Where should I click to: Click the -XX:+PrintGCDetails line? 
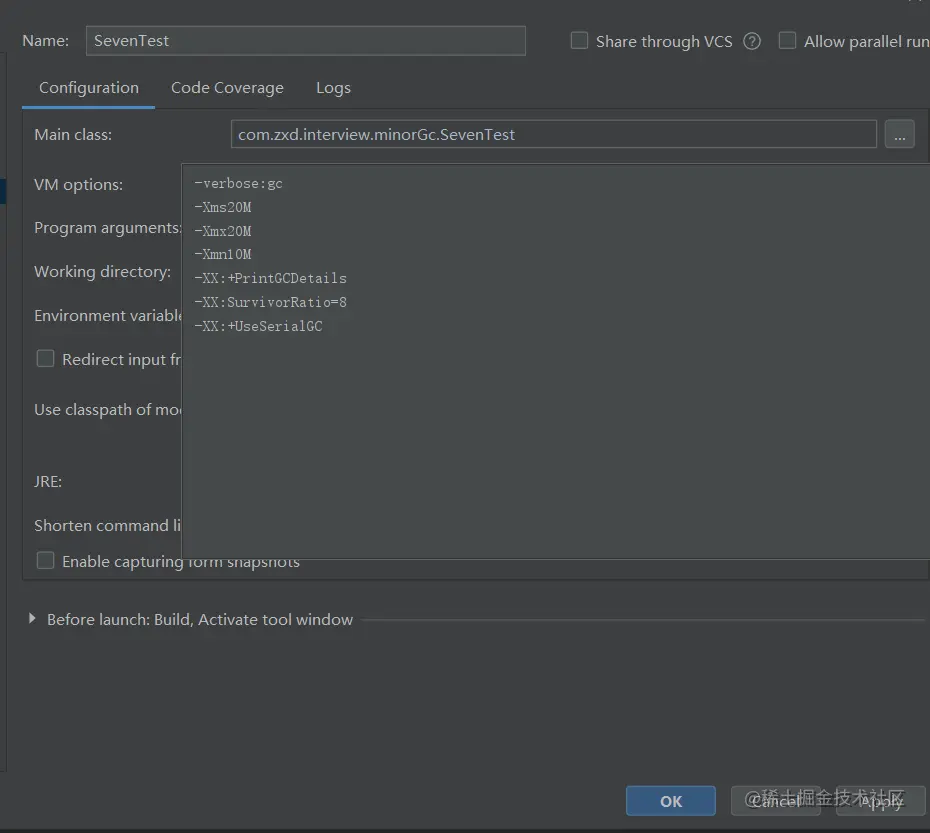pyautogui.click(x=270, y=278)
